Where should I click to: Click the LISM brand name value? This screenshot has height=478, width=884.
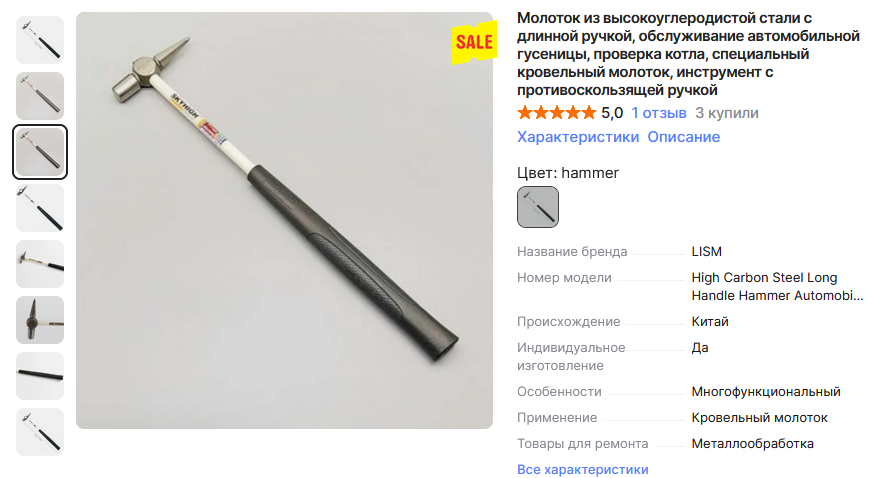coord(706,251)
